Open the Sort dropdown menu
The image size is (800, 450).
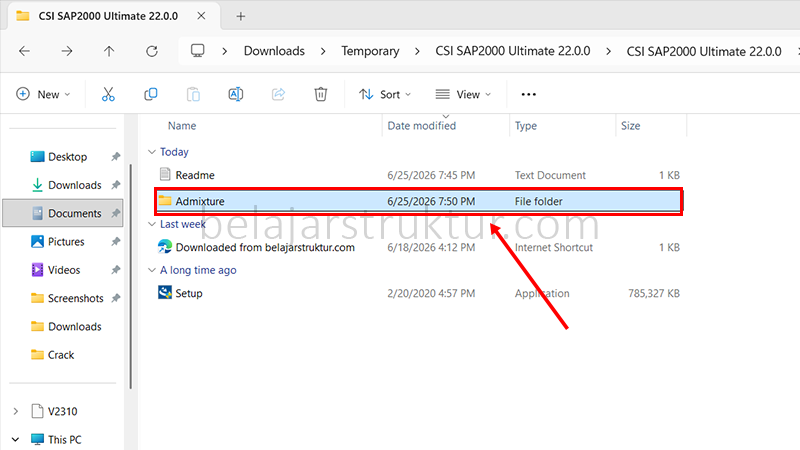pos(385,94)
